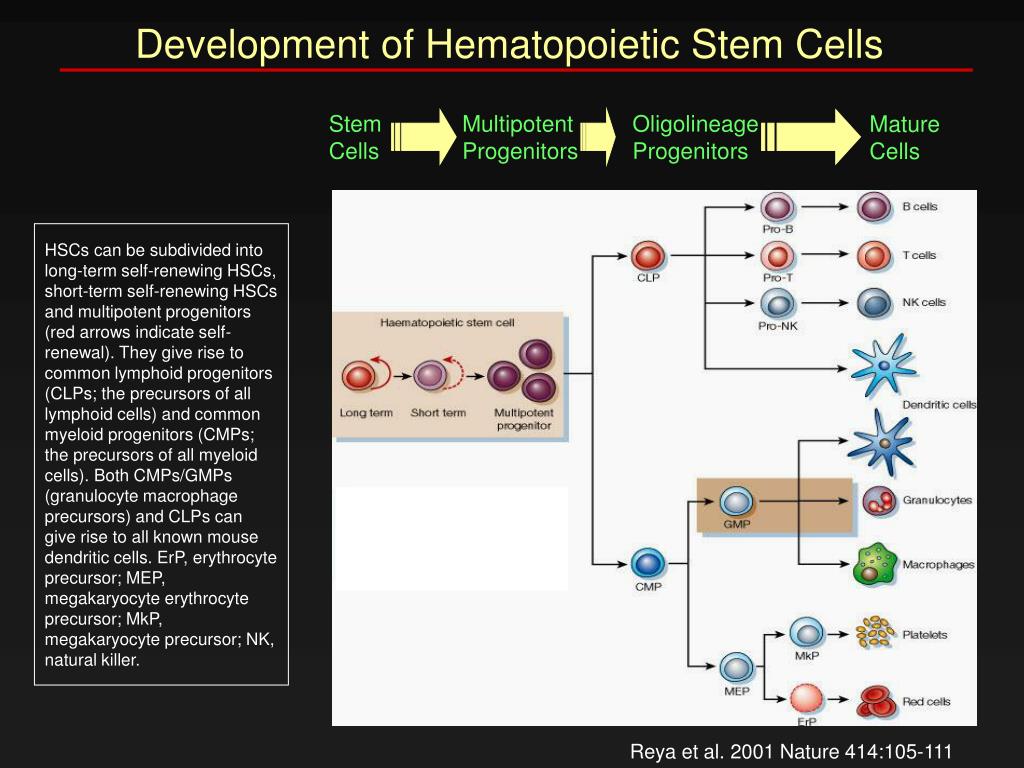1024x768 pixels.
Task: Click yellow arrow before Mature Cells label
Action: pyautogui.click(x=811, y=137)
